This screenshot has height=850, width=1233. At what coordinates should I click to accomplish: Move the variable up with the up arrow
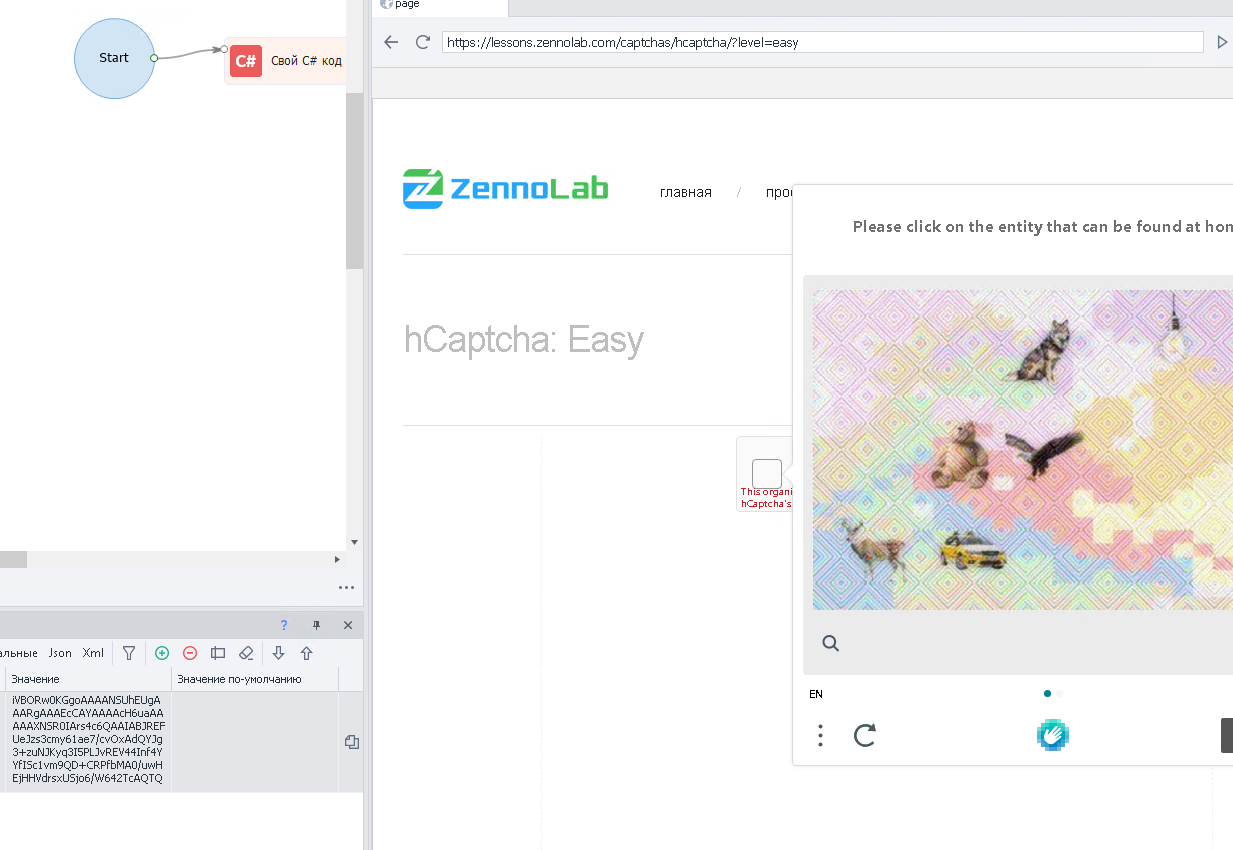point(306,653)
